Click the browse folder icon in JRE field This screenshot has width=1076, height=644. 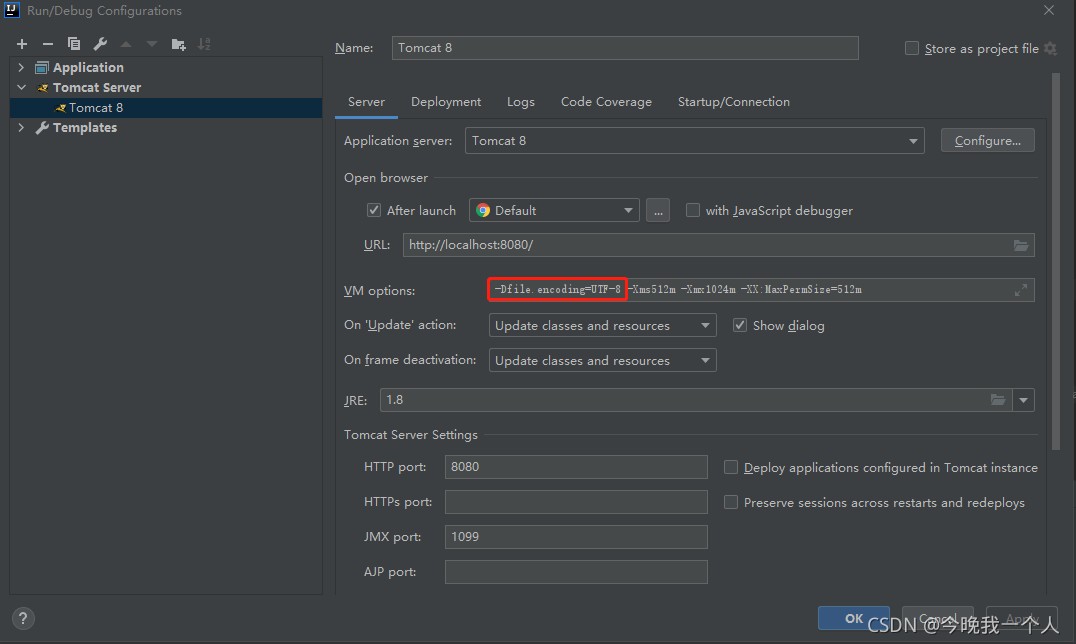pos(997,400)
